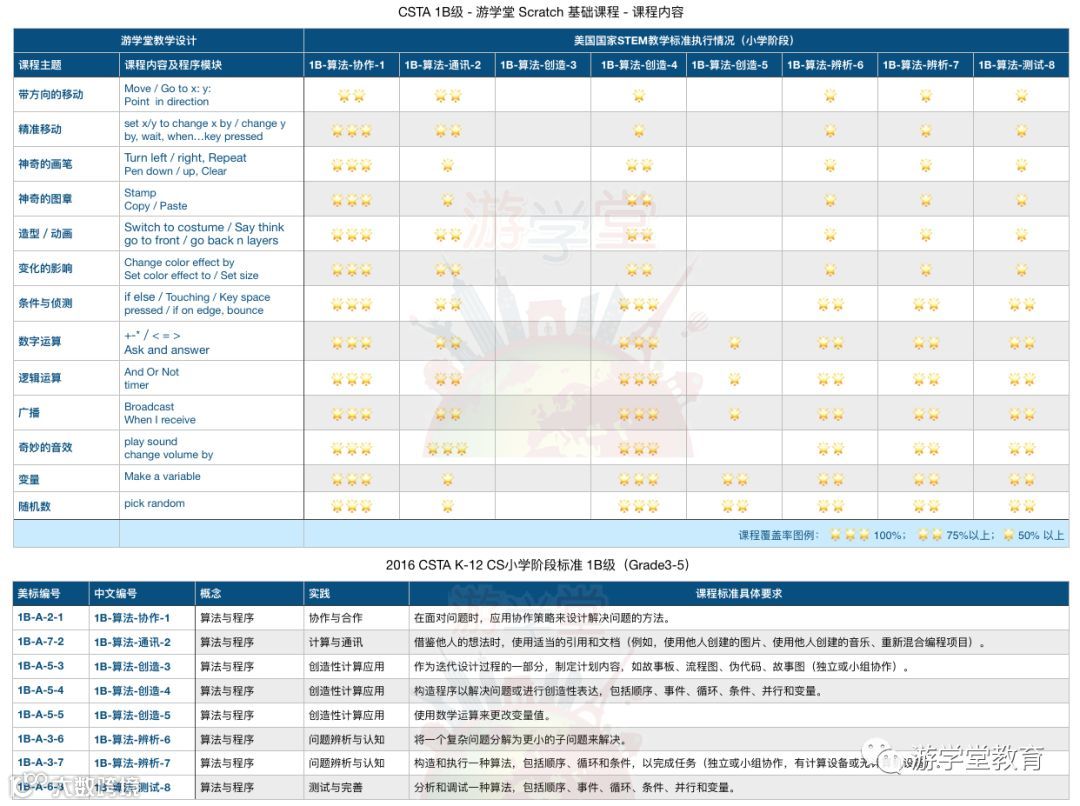This screenshot has height=806, width=1080.
Task: Click the '1B-A-5-5' code in lower table
Action: (41, 714)
